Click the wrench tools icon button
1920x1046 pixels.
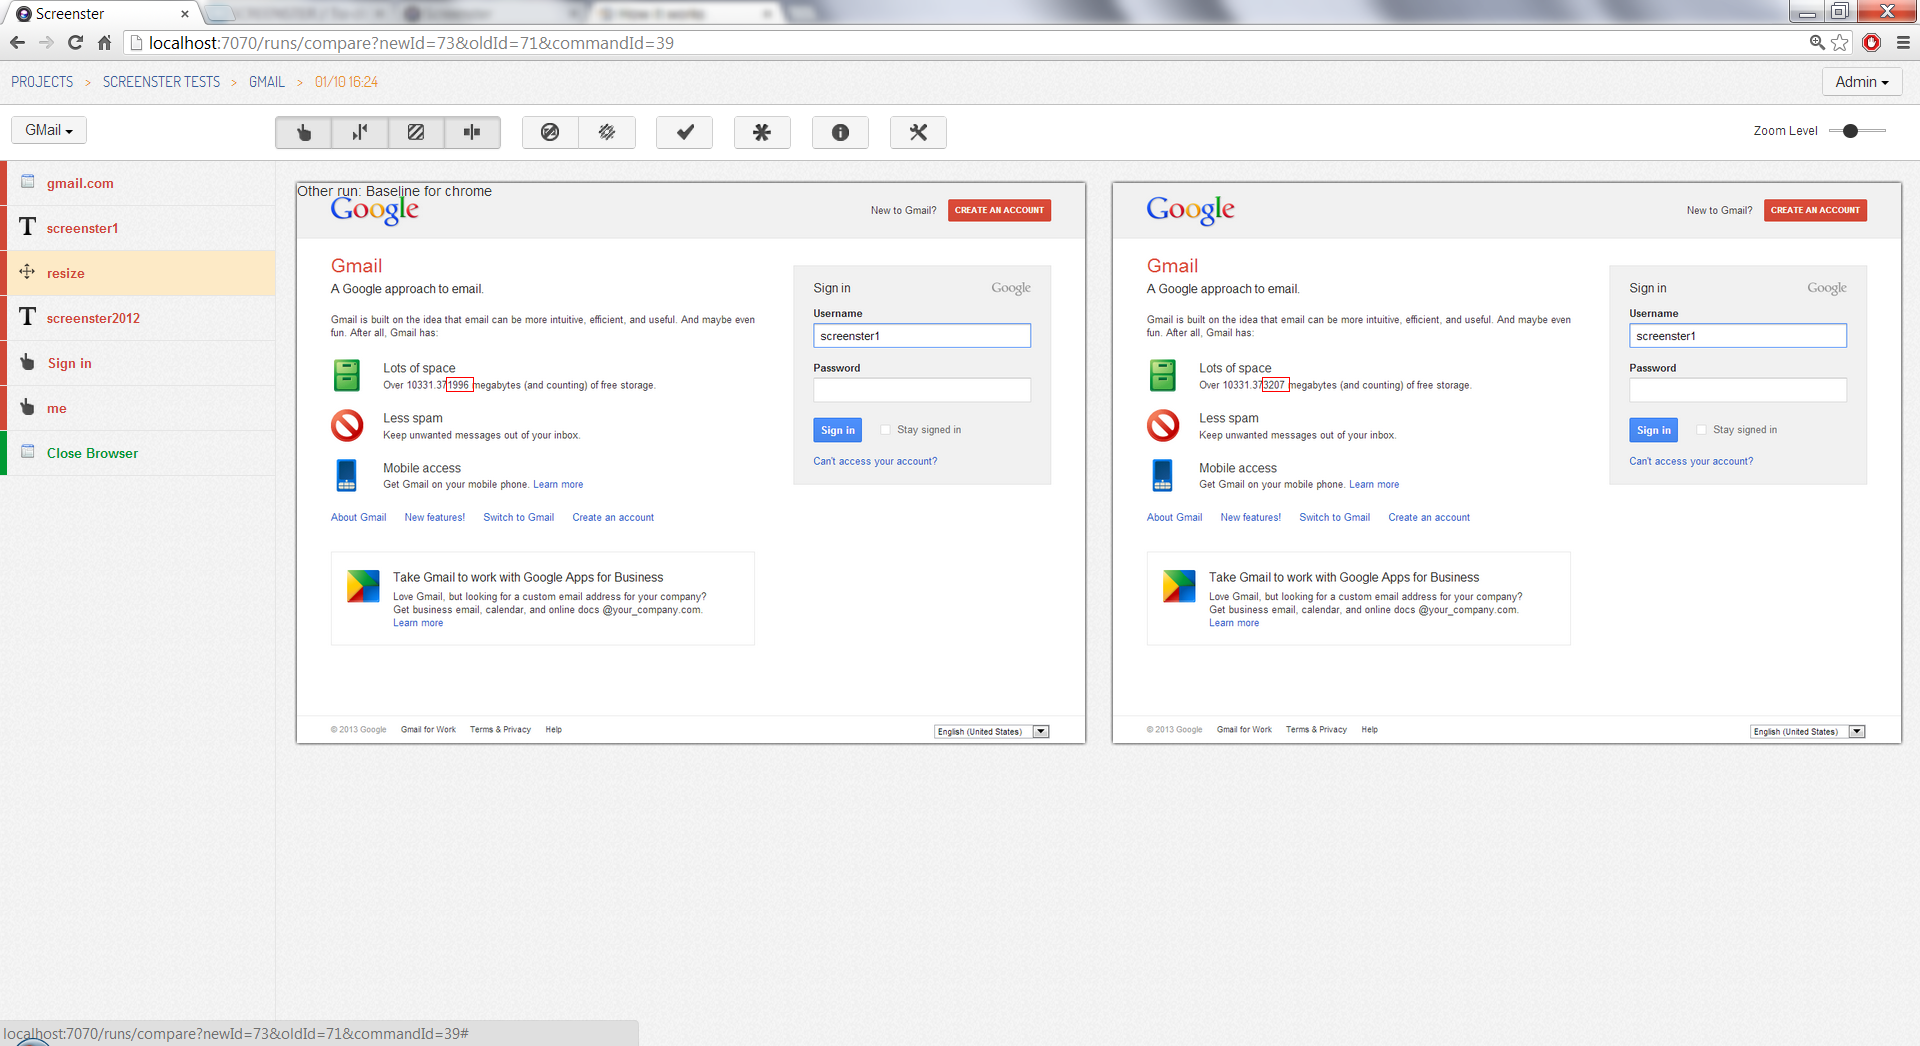click(918, 132)
